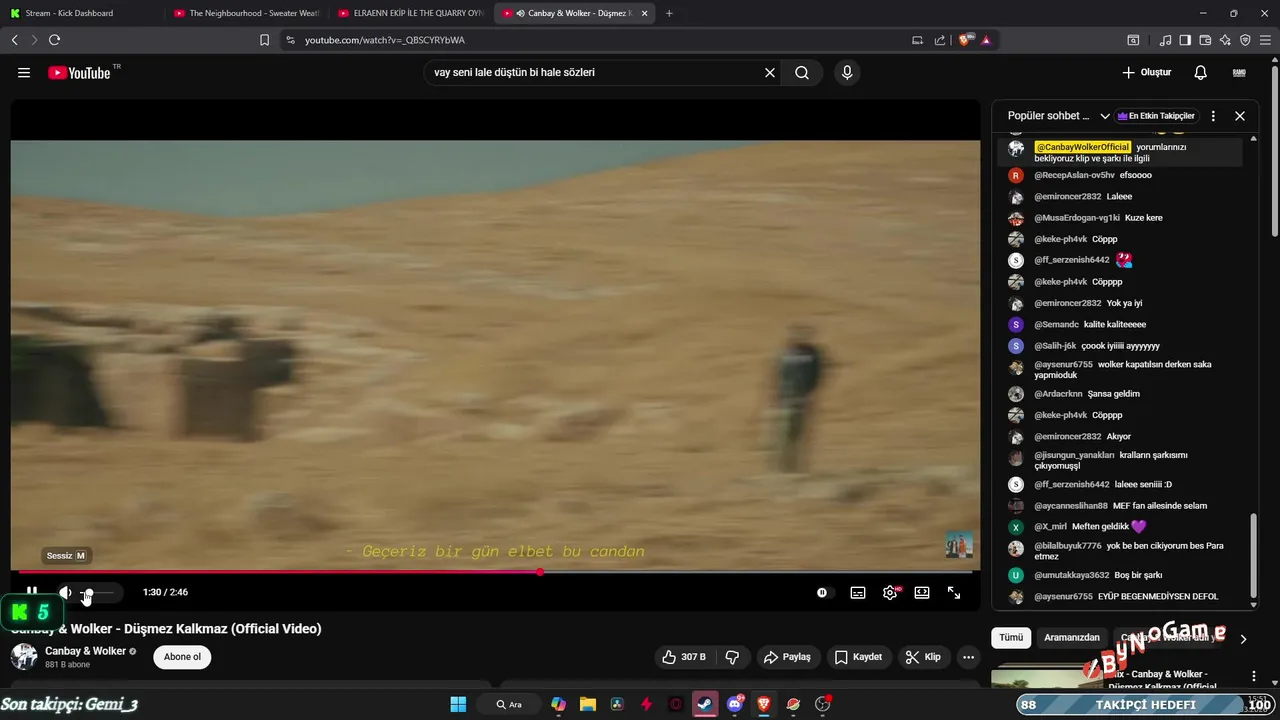Open the YouTube hamburger guide menu

pos(24,73)
